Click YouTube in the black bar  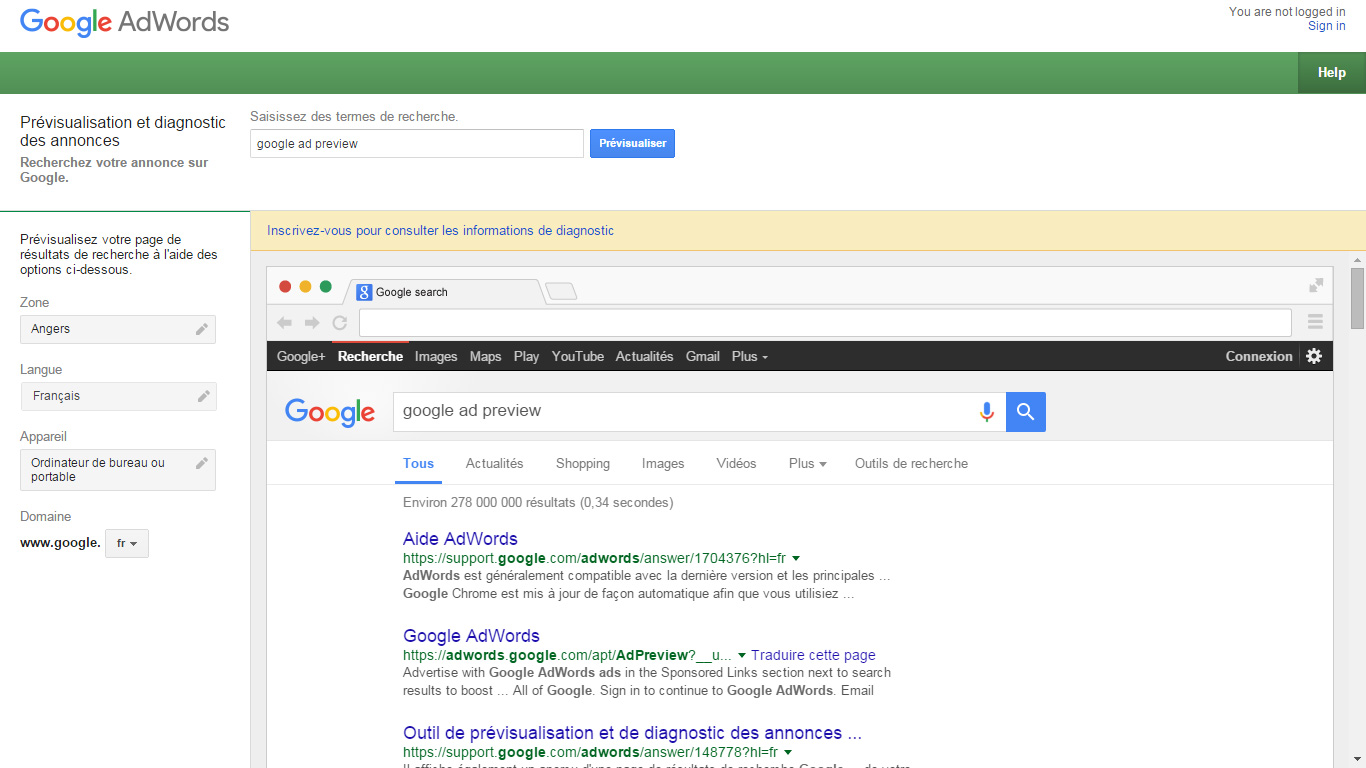(578, 356)
